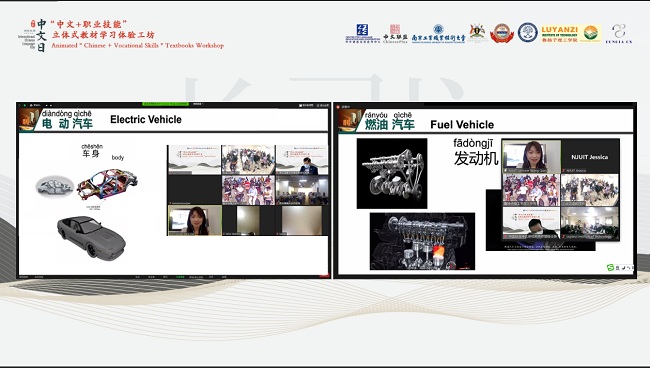Screen dimensions: 650x368
Task: Click the green Sogou input method icon
Action: (610, 268)
